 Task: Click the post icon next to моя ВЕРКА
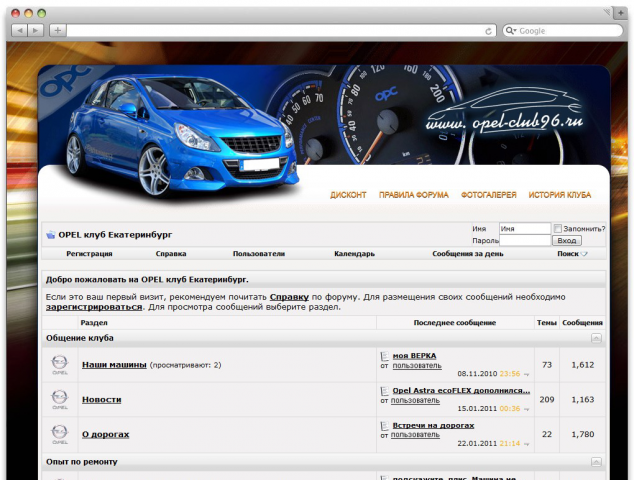click(385, 356)
